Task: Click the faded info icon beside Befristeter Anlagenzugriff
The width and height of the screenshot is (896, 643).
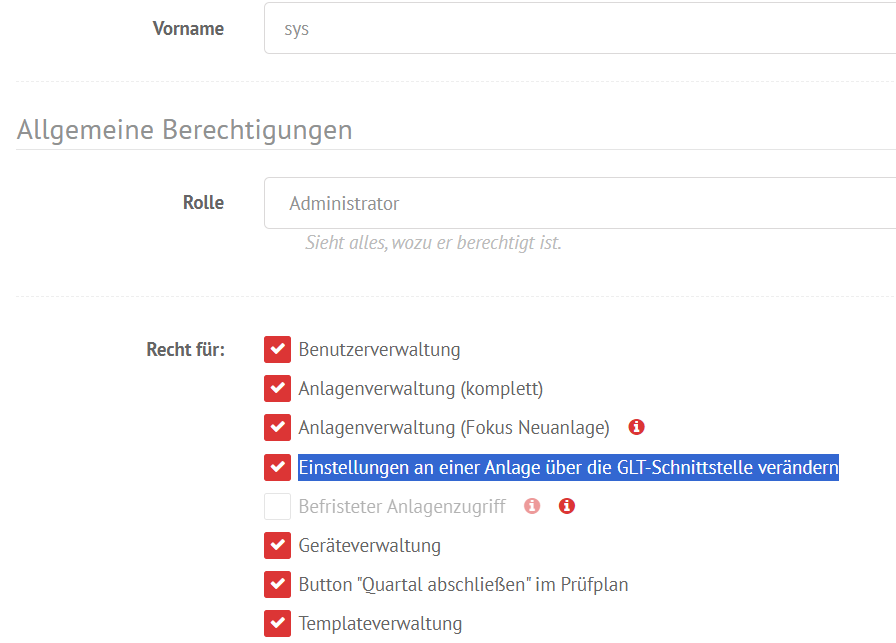Action: click(532, 506)
